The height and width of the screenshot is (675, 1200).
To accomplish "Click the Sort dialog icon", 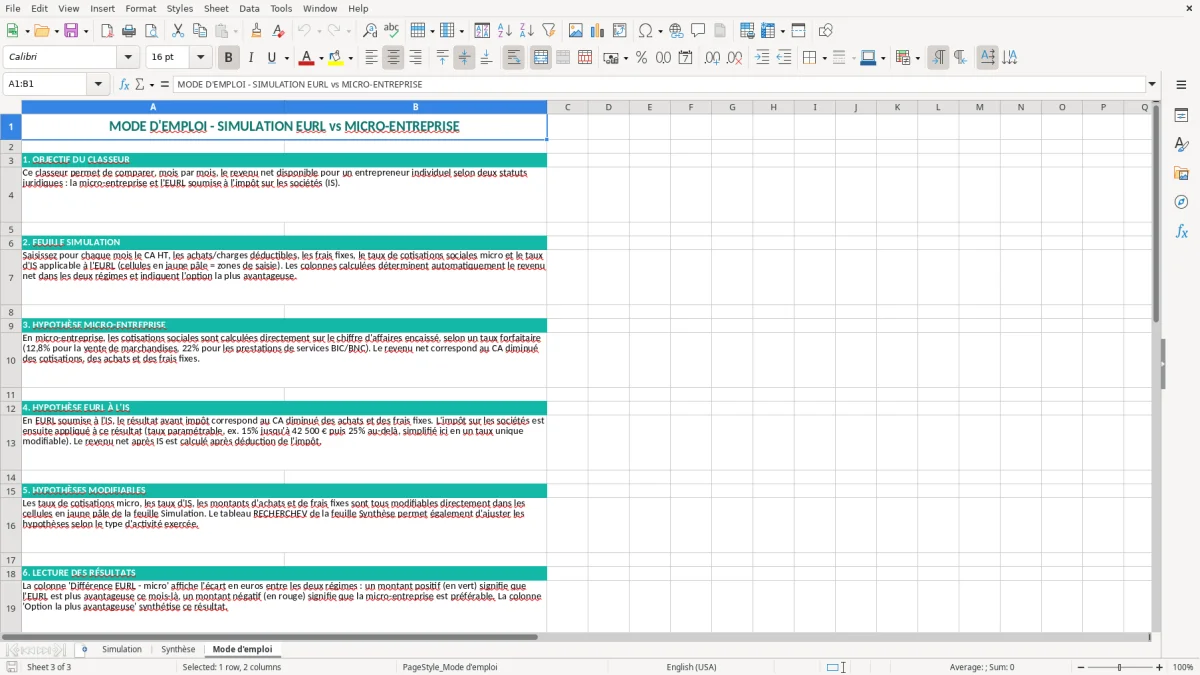I will [x=482, y=31].
